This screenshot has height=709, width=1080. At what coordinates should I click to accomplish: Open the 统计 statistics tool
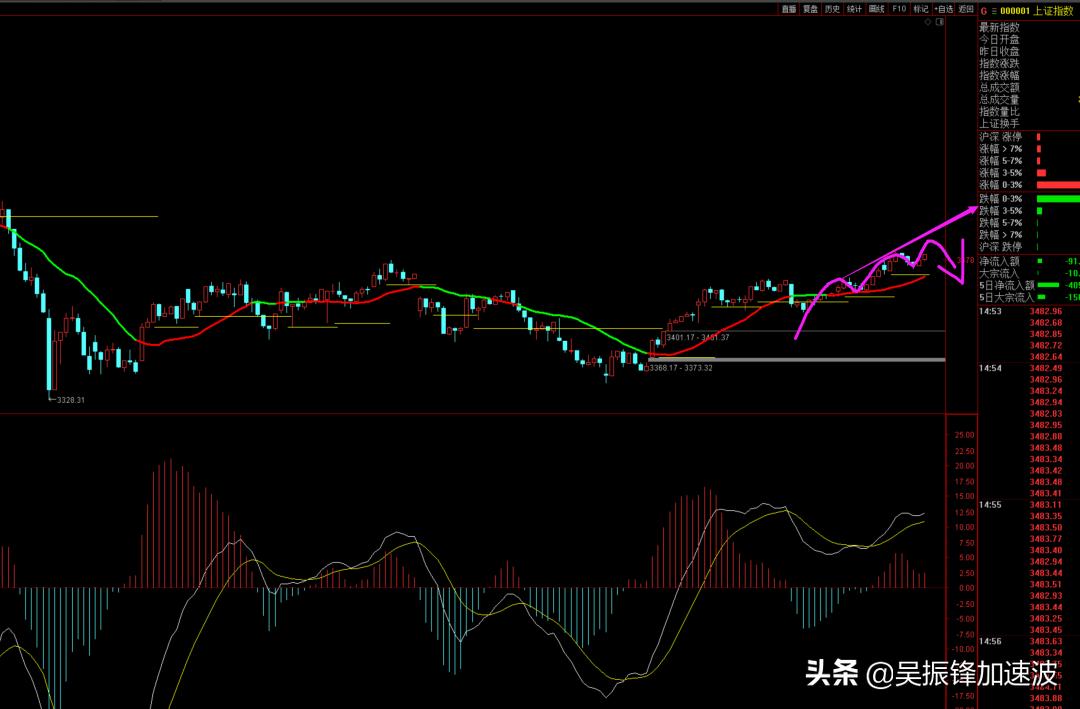(x=852, y=9)
